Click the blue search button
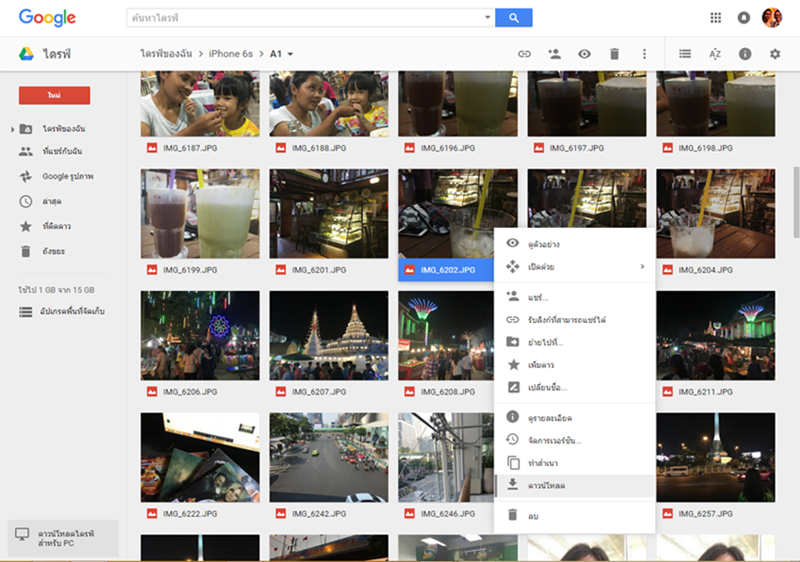This screenshot has width=800, height=562. (514, 18)
